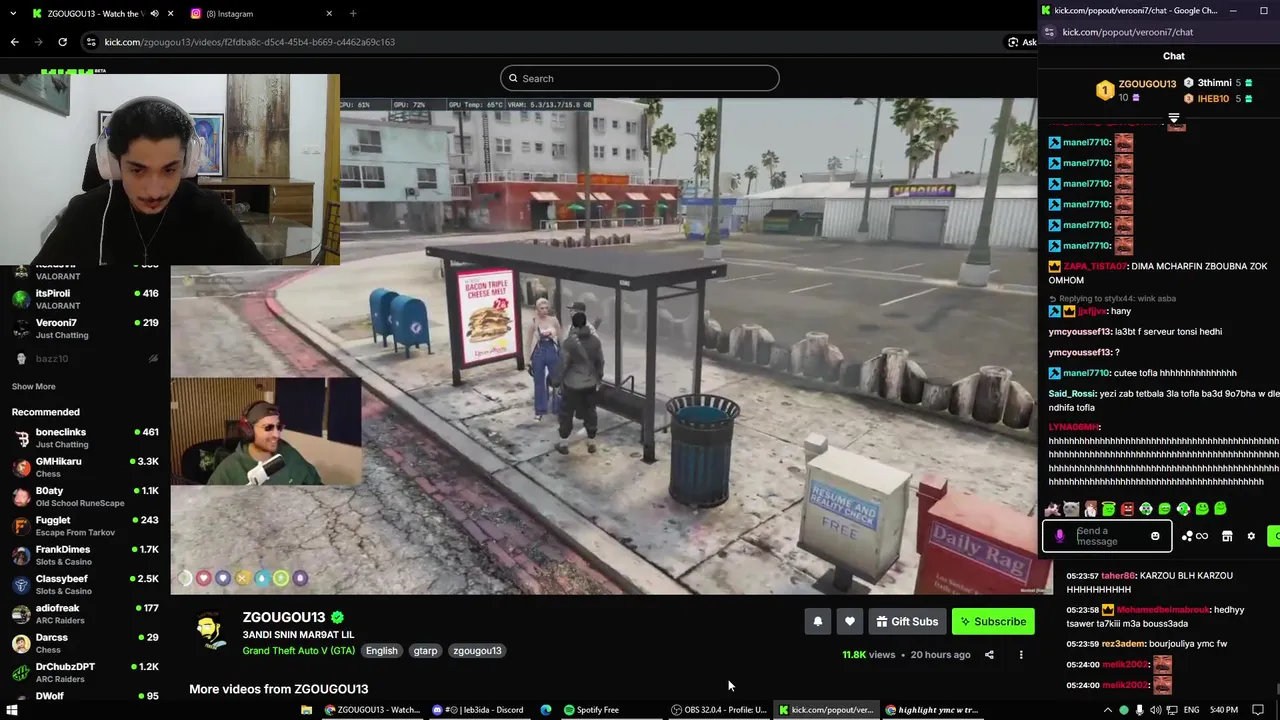Open DrChubzDPT recommended channel
1280x720 pixels.
click(85, 672)
